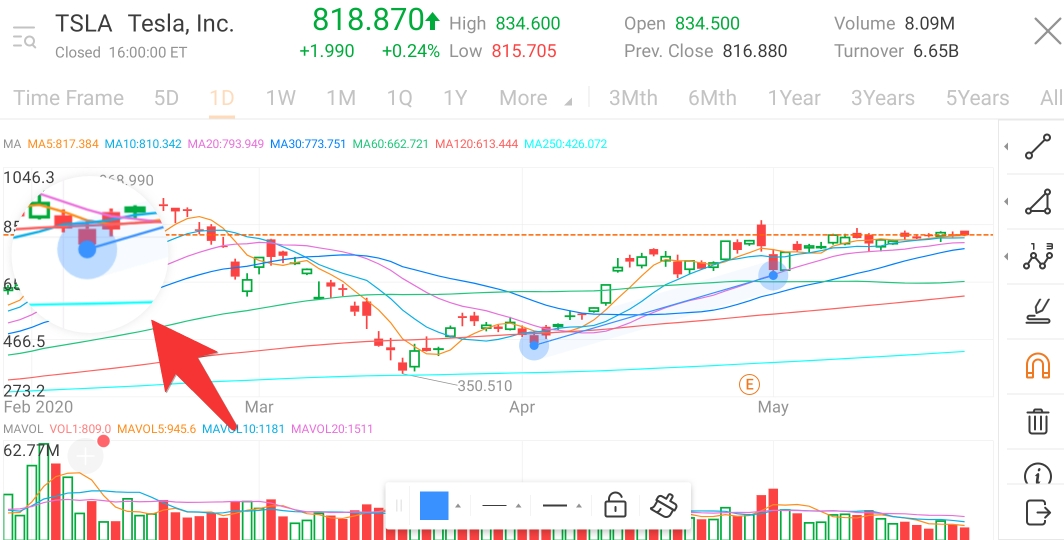Image resolution: width=1064 pixels, height=540 pixels.
Task: Select the triangle shape drawing tool
Action: click(x=1038, y=201)
